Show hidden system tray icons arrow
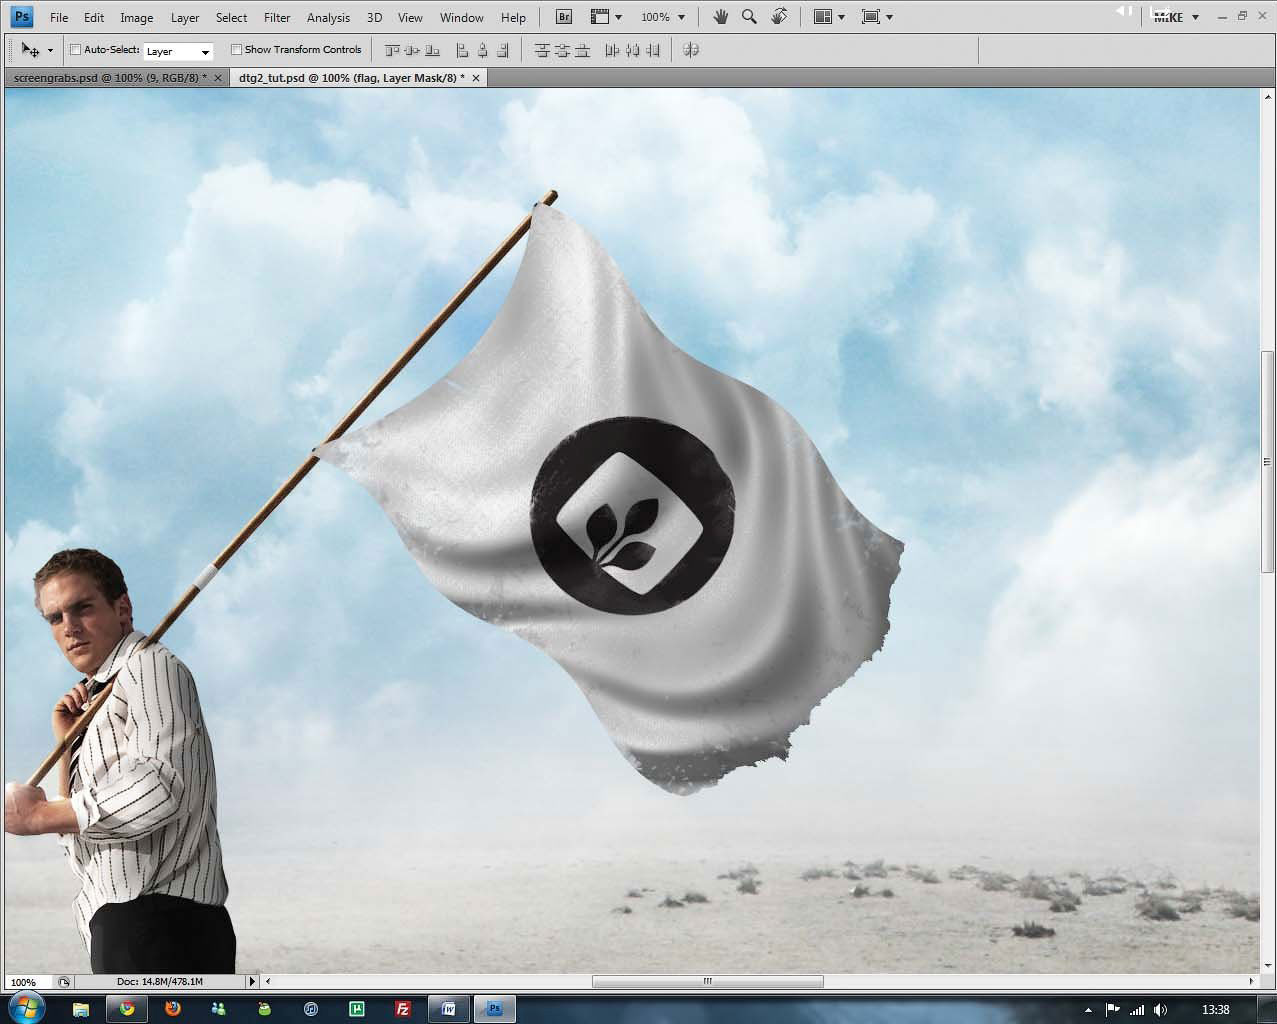This screenshot has height=1024, width=1277. tap(1087, 1010)
